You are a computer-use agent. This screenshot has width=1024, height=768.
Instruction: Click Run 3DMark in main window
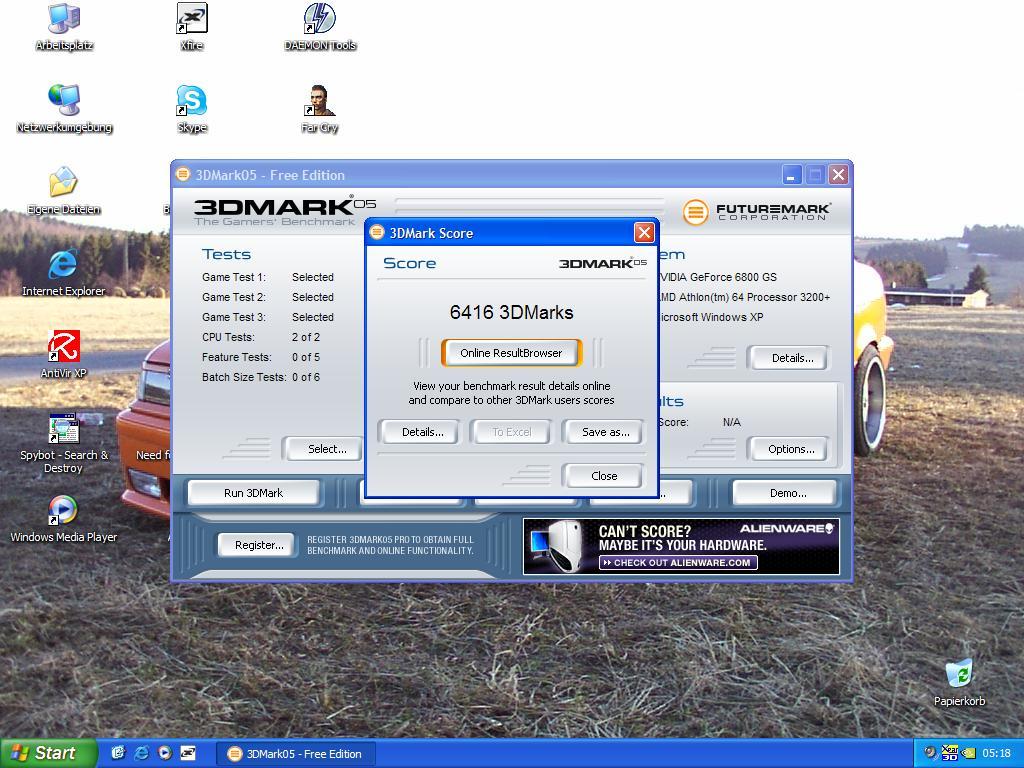pos(253,493)
